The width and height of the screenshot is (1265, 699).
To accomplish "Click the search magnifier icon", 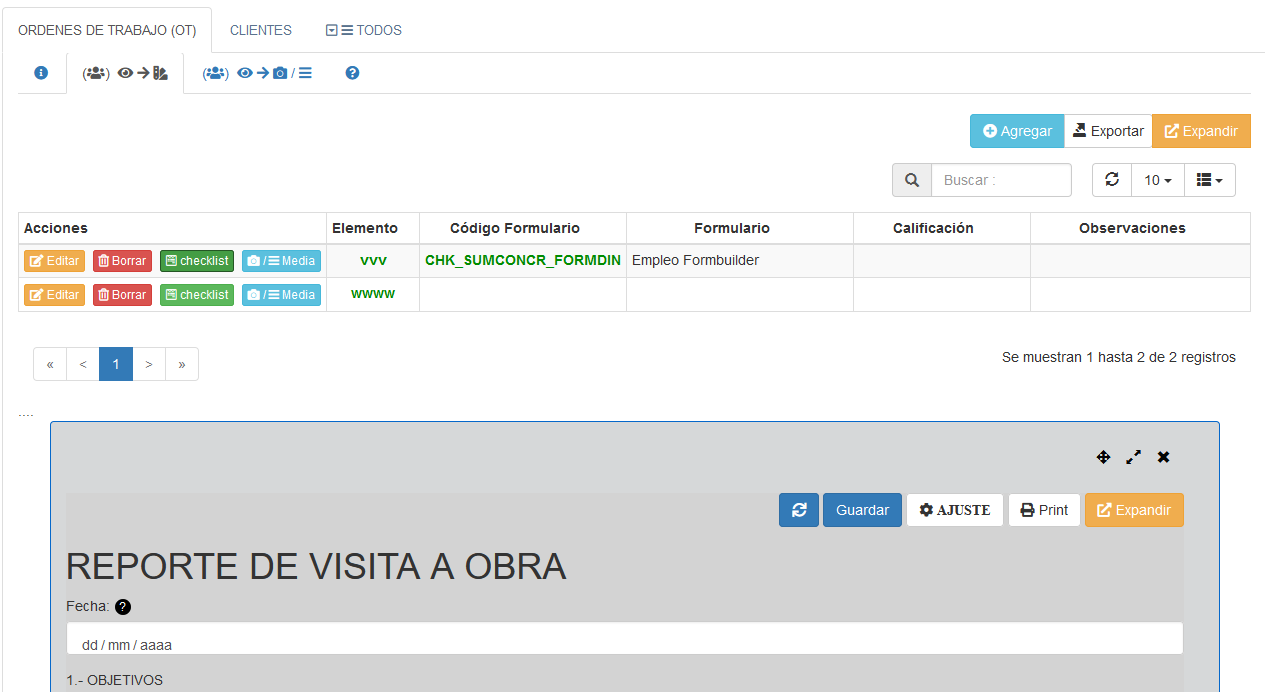I will click(x=911, y=180).
